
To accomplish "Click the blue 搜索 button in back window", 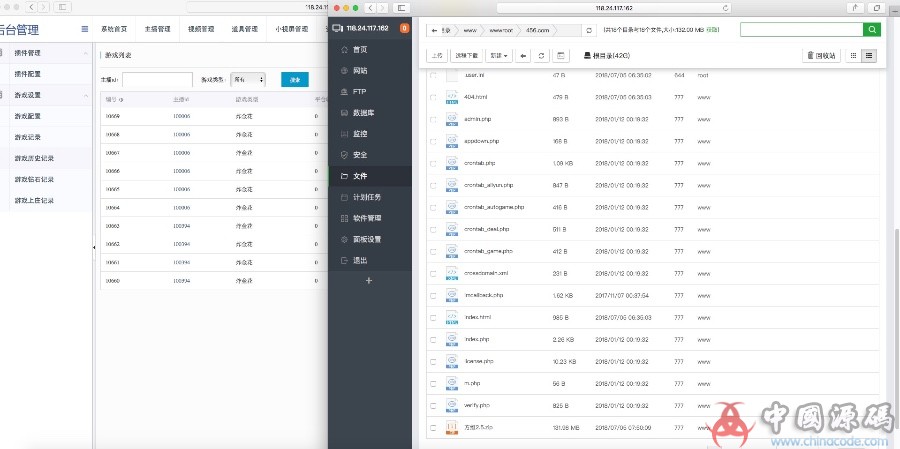I will pyautogui.click(x=295, y=80).
